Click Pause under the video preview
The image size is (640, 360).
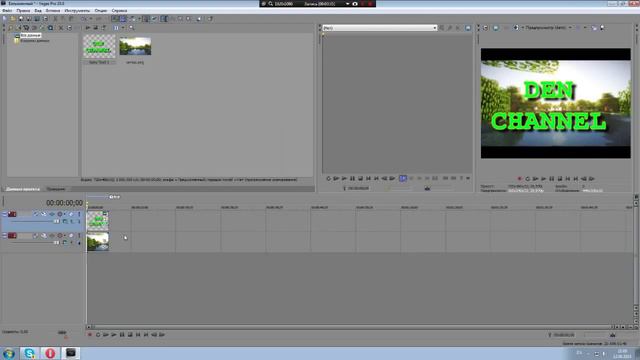click(x=552, y=179)
